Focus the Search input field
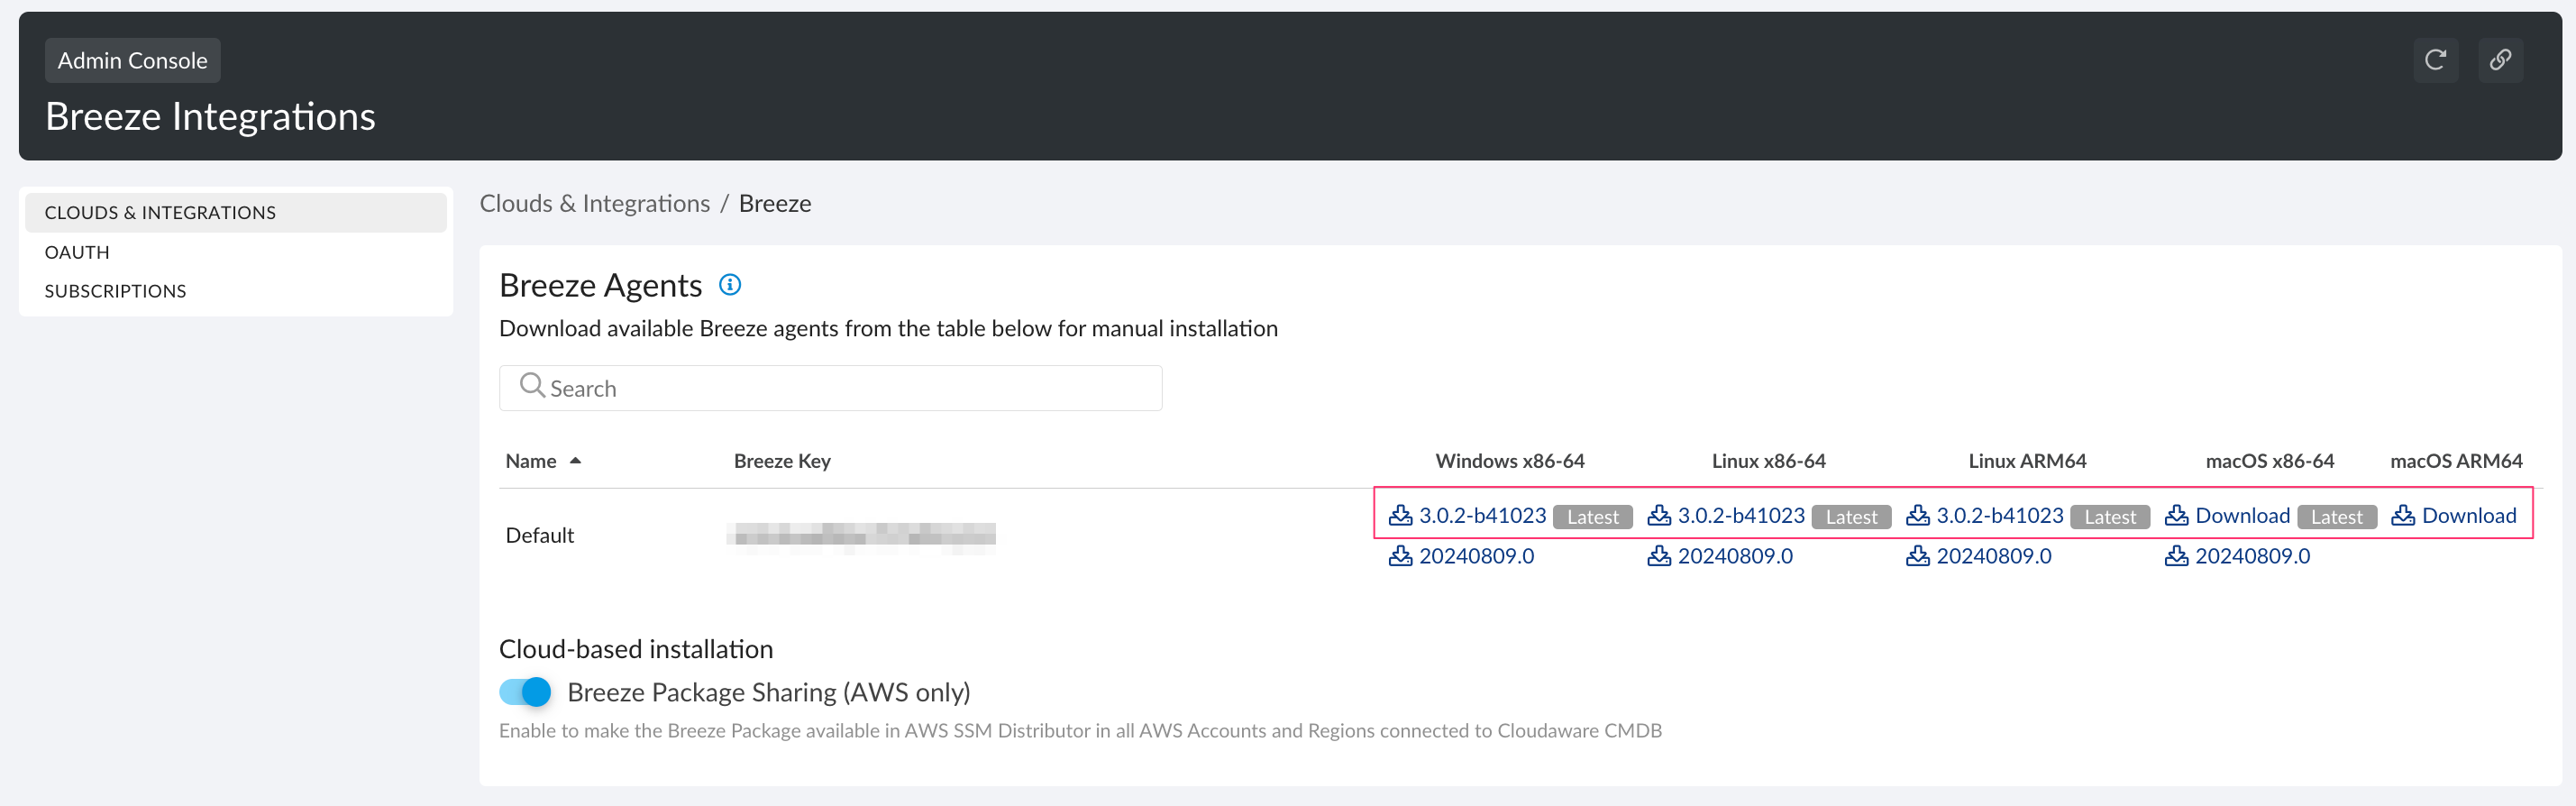Viewport: 2576px width, 806px height. pyautogui.click(x=850, y=388)
